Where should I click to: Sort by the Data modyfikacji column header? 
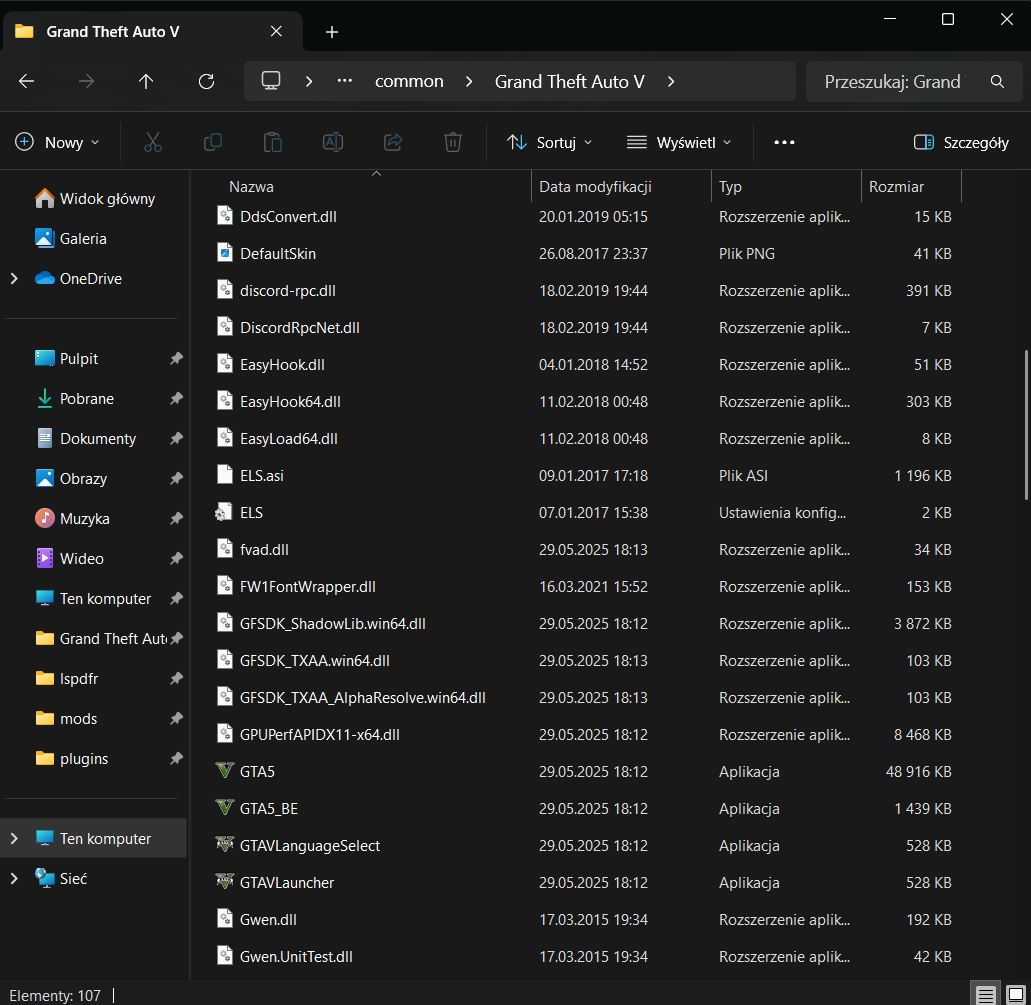595,187
